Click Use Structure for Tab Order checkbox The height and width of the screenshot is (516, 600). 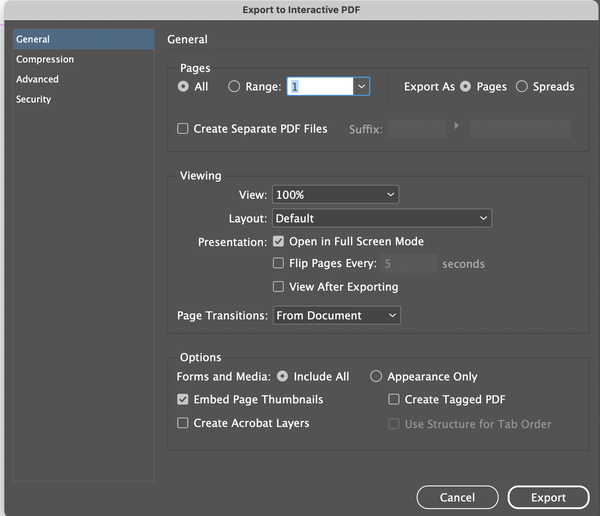point(394,424)
